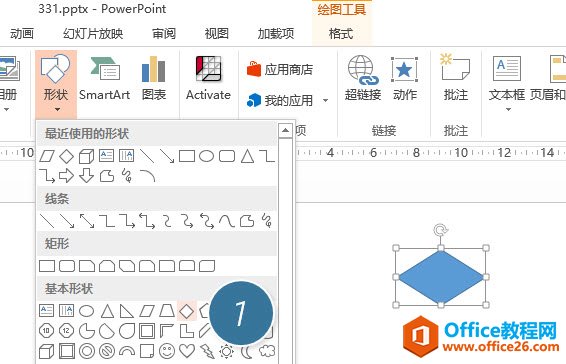Pick the right arrow in recent shapes
This screenshot has height=364, width=566.
(66, 176)
